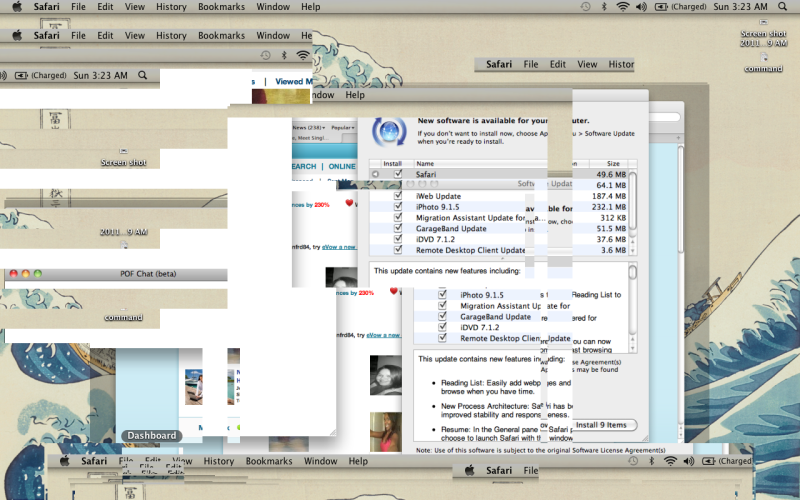
Task: Toggle Remote Desktop Client Update checkbox in the upper list
Action: pos(398,250)
